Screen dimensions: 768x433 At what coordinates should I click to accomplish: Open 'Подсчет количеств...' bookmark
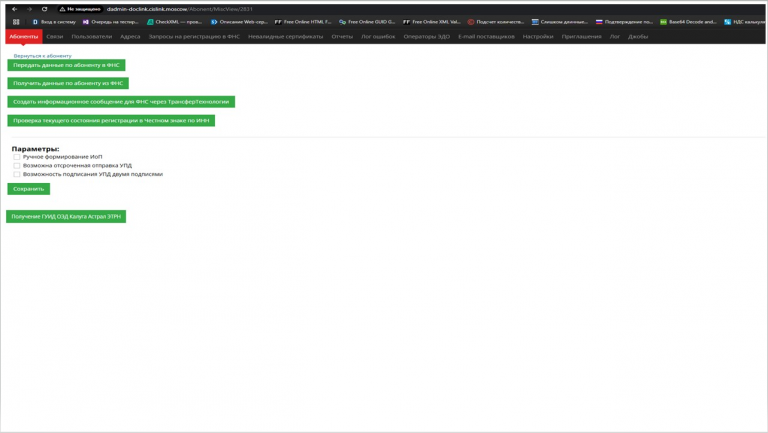496,22
